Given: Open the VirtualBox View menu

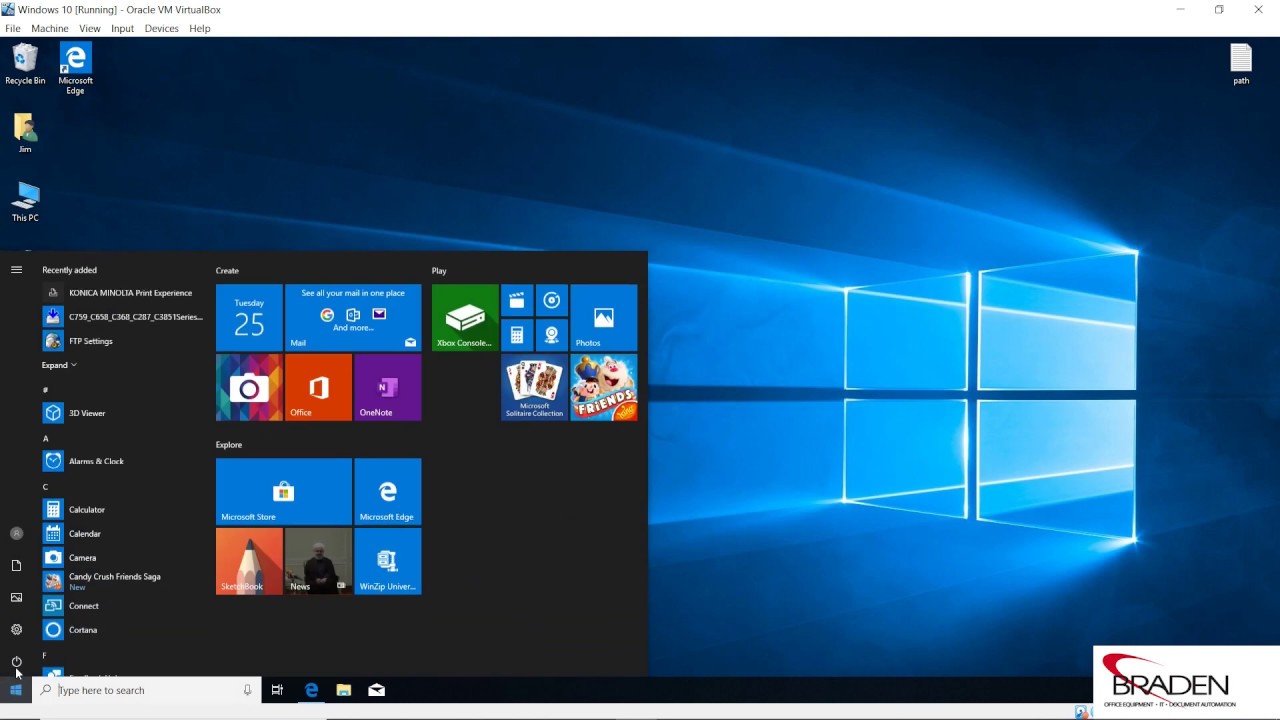Looking at the screenshot, I should point(90,28).
